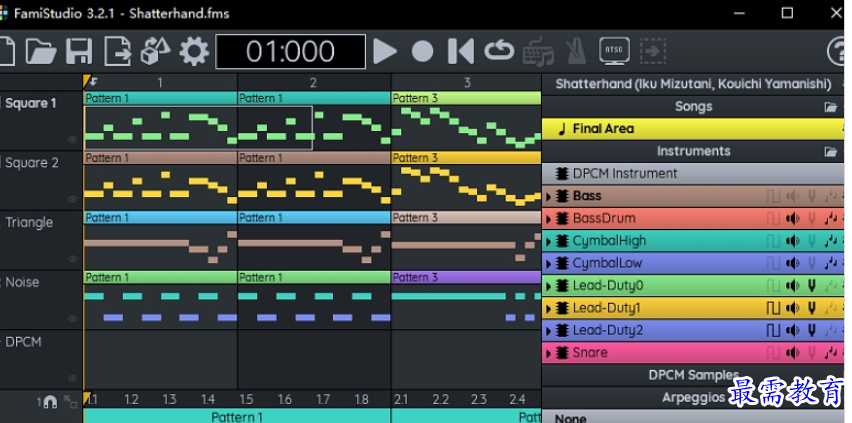Save the project with the floppy disk icon

pos(79,52)
